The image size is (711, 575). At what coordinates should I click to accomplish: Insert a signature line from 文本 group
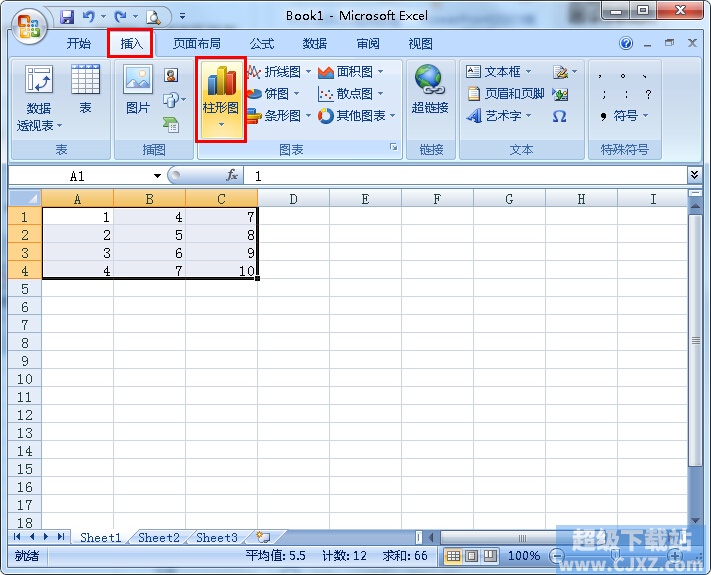coord(565,72)
